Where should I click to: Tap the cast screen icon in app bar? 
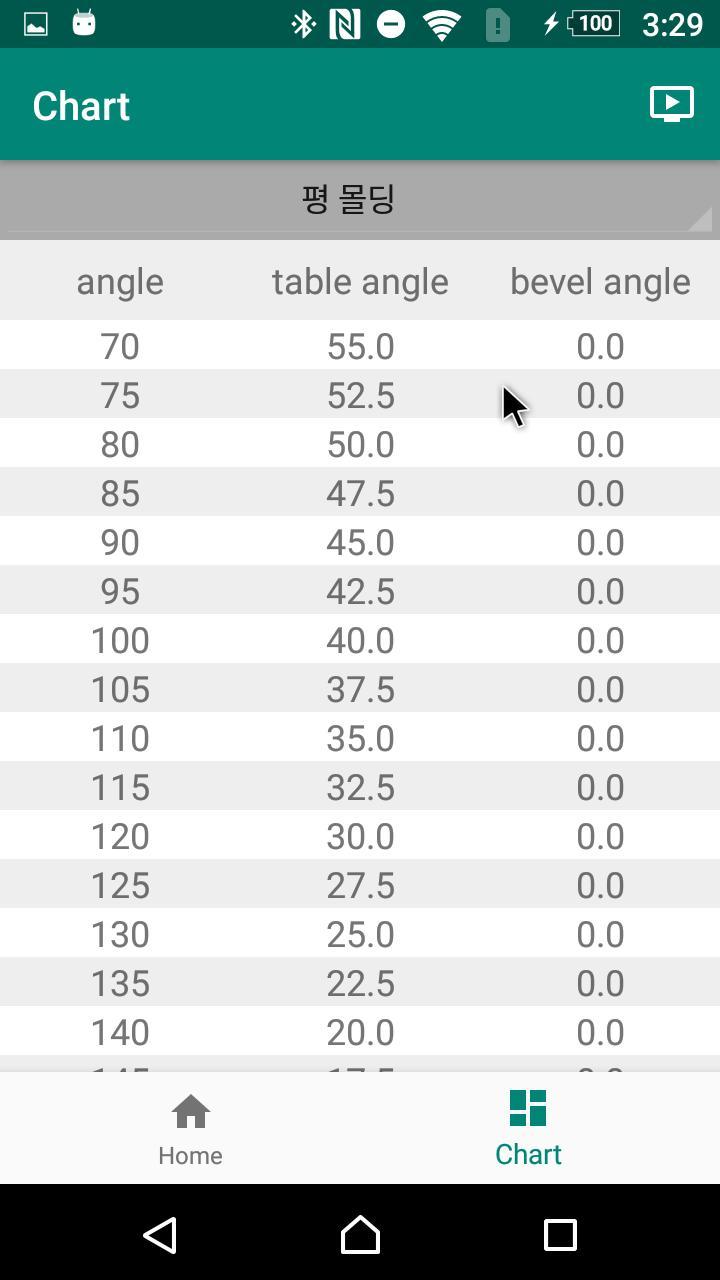[x=671, y=104]
